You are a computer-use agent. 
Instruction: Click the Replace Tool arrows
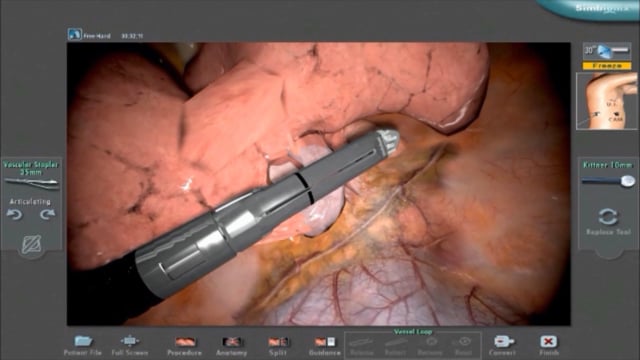pos(608,217)
